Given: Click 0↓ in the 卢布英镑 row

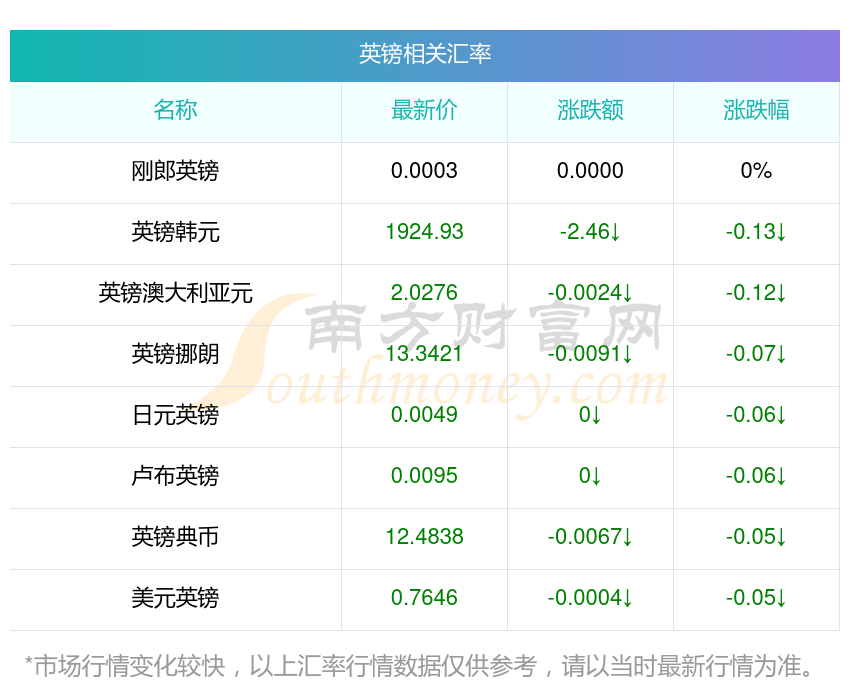Looking at the screenshot, I should click(590, 476).
